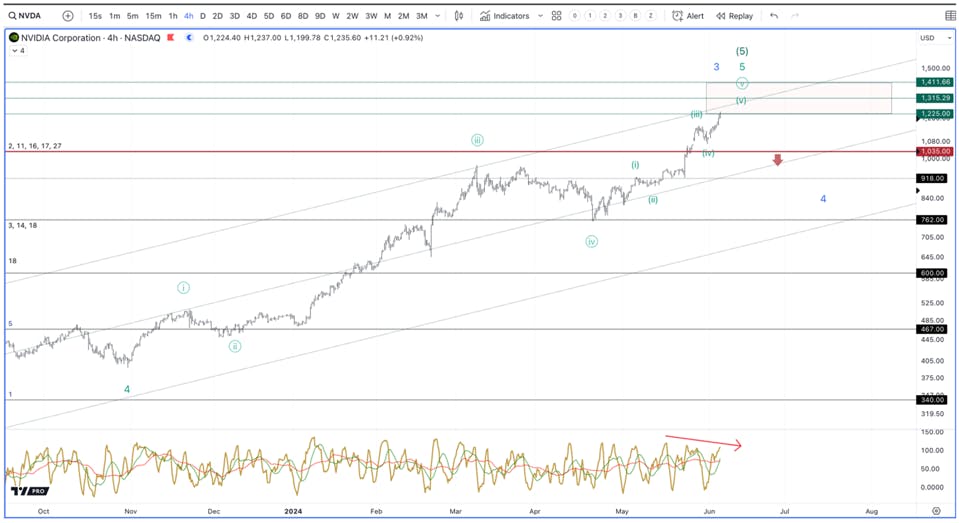Click the 2024 time axis label
This screenshot has height=523, width=959.
(x=293, y=511)
